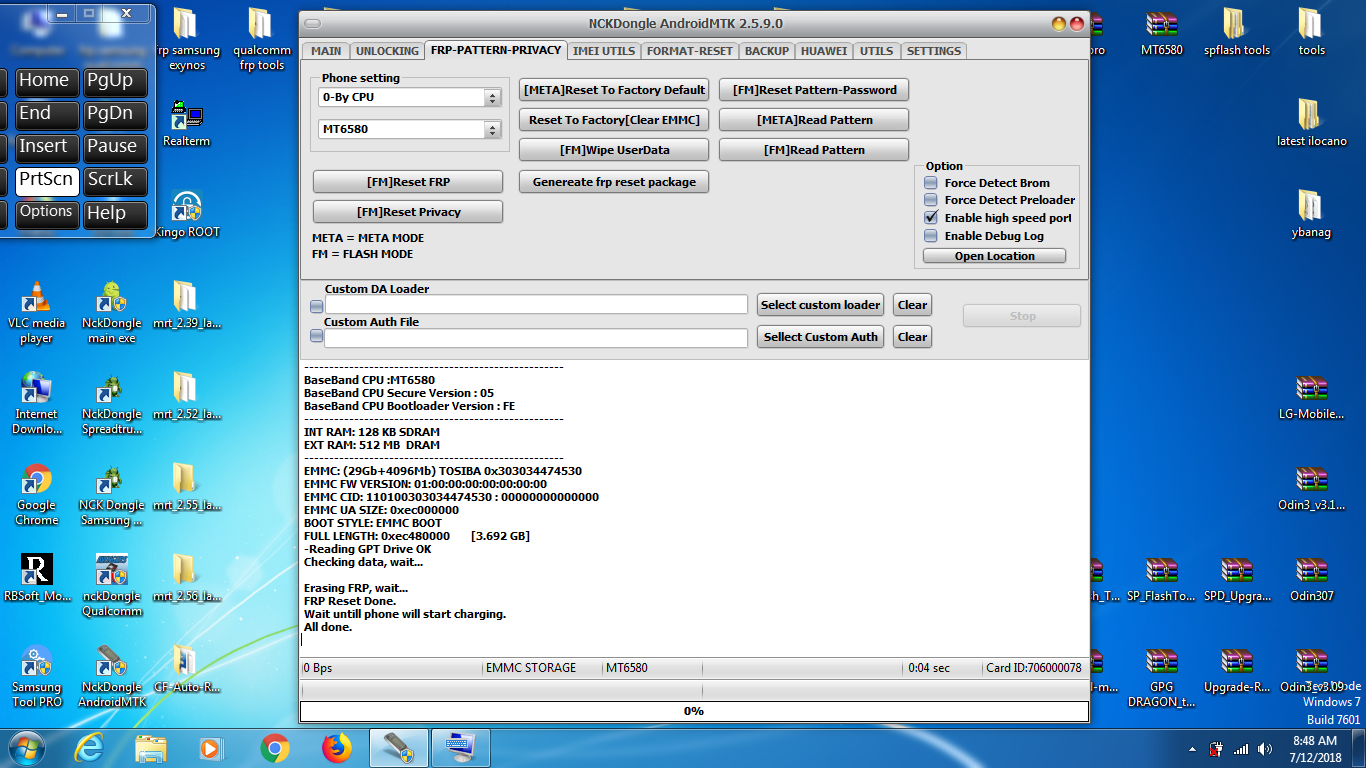Toggle Enable Debug Log checkbox
The width and height of the screenshot is (1366, 768).
[931, 236]
